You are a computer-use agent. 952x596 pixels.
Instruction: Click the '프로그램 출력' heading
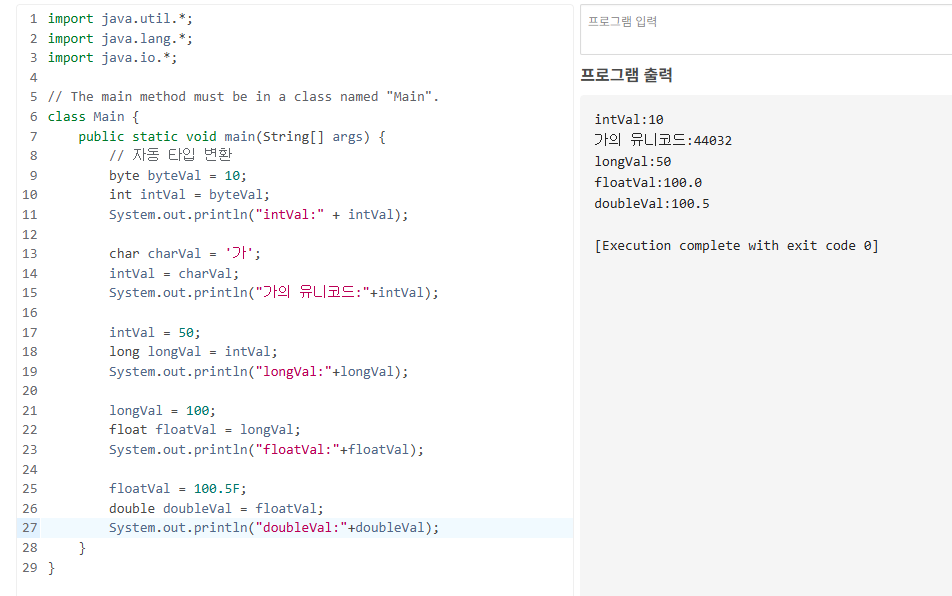627,75
